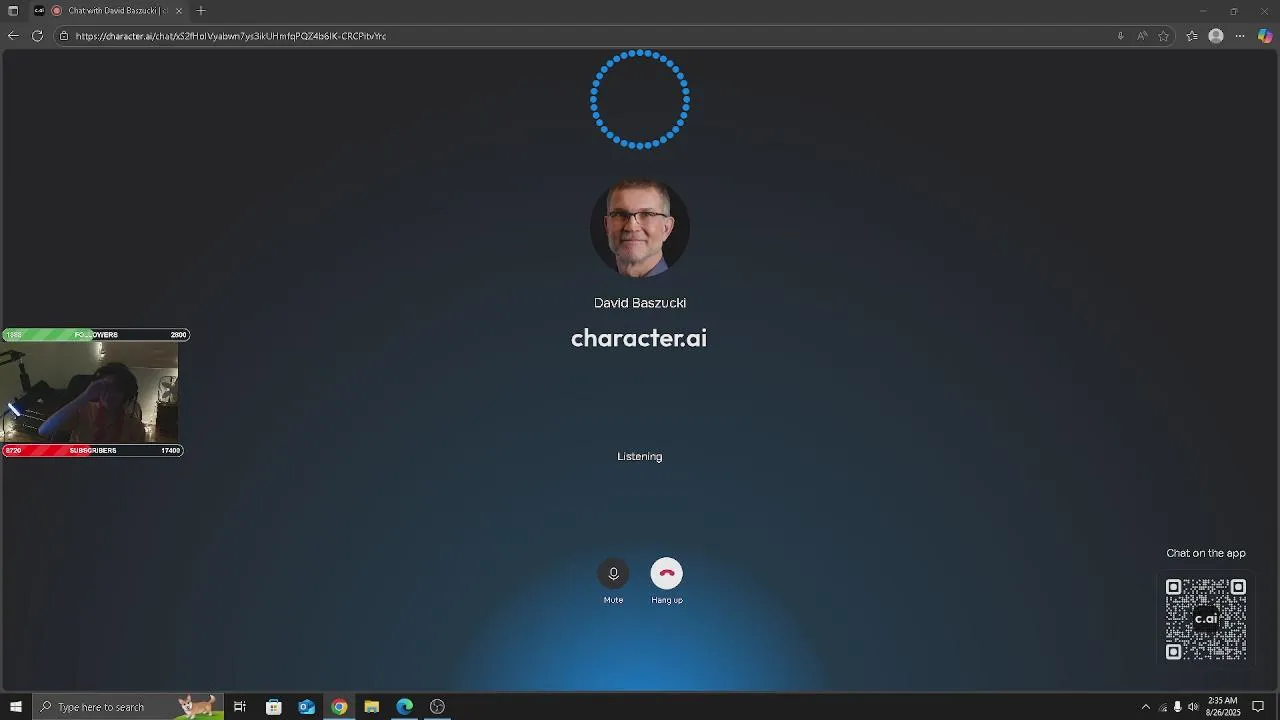Open network status in system tray
1280x720 pixels.
1162,707
